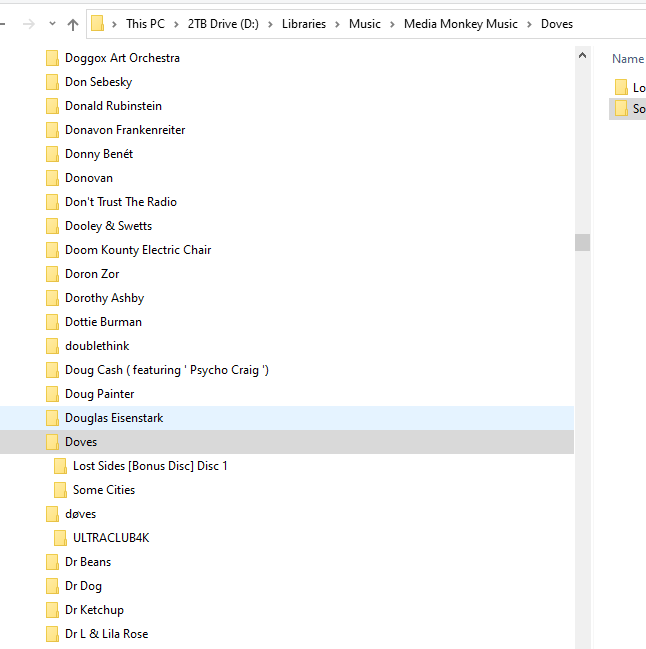
Task: Click the folder icon in the address bar
Action: 97,23
